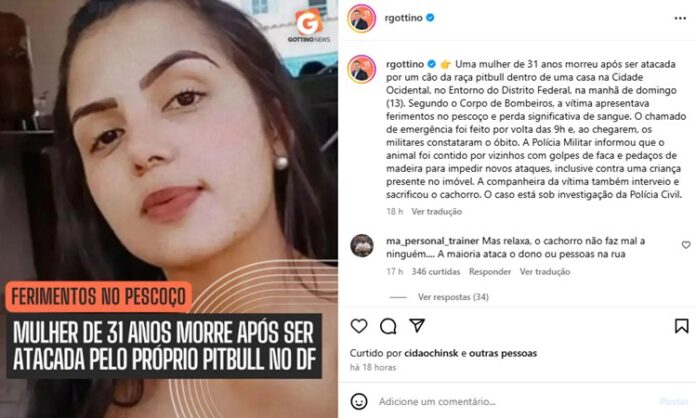Open comments with the speech bubble icon
This screenshot has width=696, height=418.
coord(388,326)
